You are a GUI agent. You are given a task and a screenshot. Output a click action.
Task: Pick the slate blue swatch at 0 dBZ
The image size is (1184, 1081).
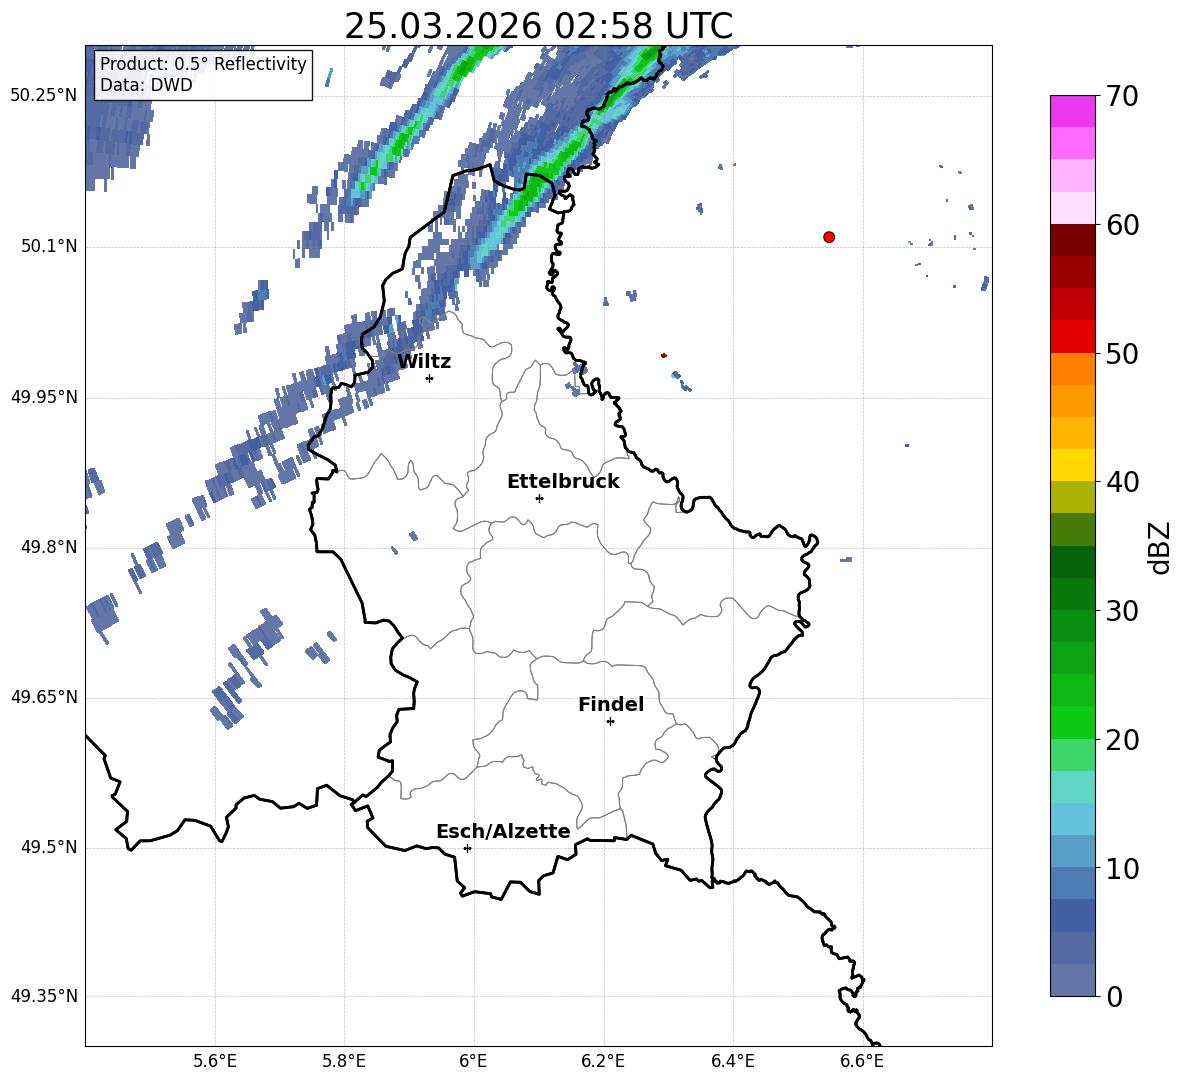[x=1072, y=980]
